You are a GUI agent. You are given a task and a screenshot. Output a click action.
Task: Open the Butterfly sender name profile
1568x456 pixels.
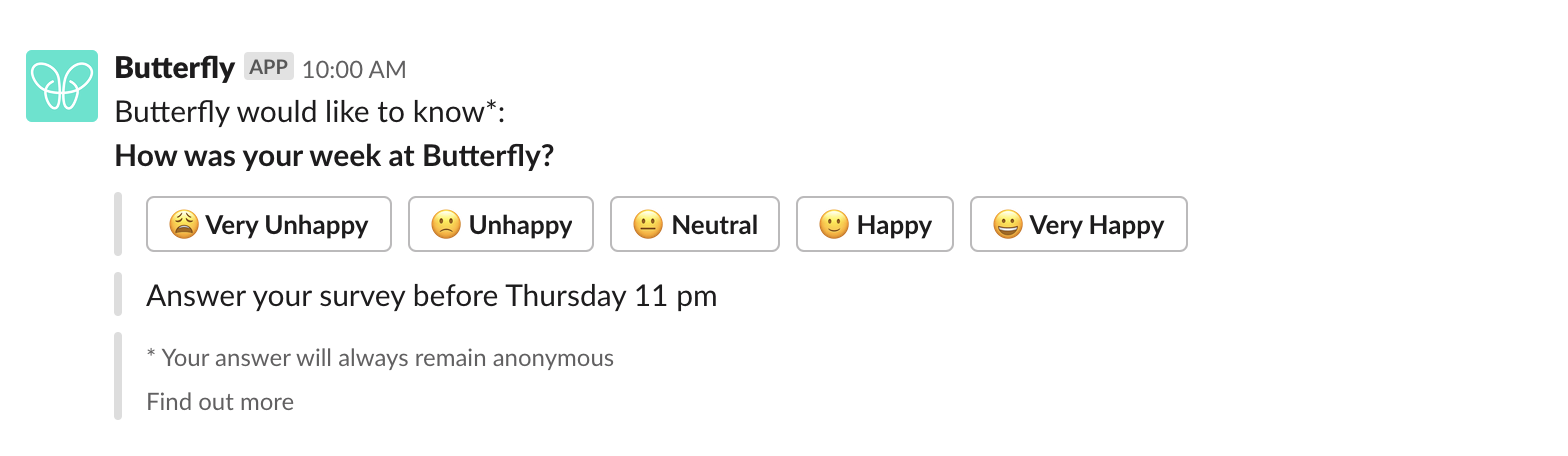pos(175,68)
